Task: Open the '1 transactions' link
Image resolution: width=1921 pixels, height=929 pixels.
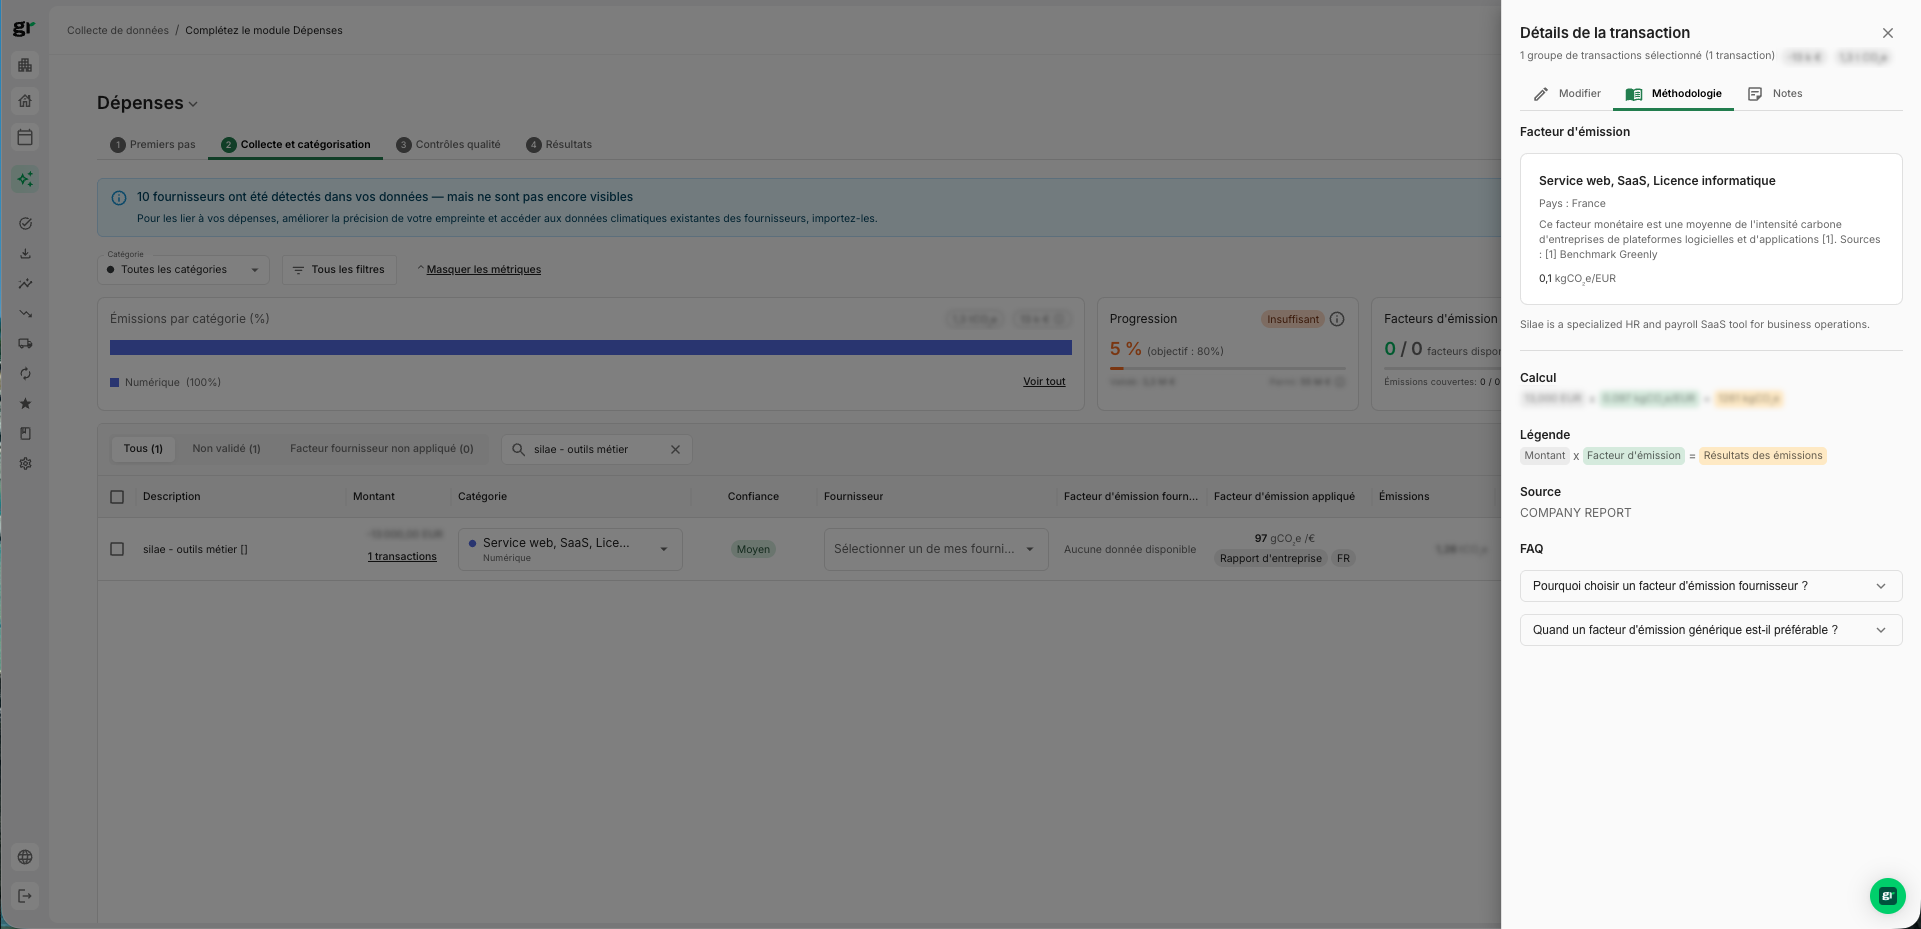Action: point(402,557)
